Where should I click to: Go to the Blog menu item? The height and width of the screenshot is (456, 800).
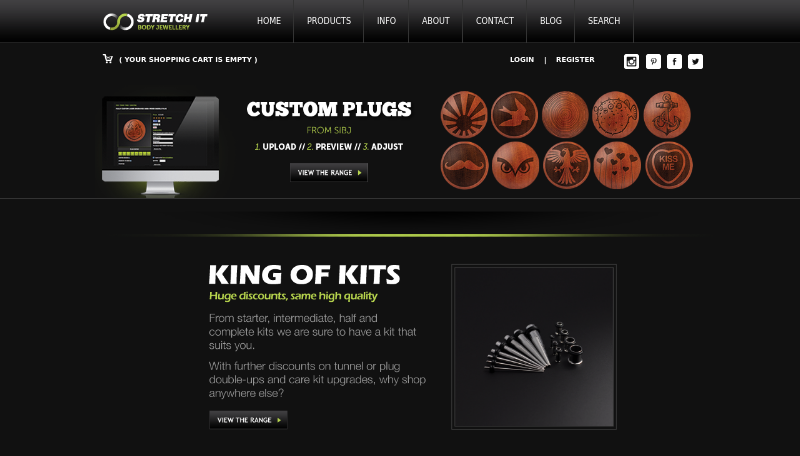click(551, 21)
